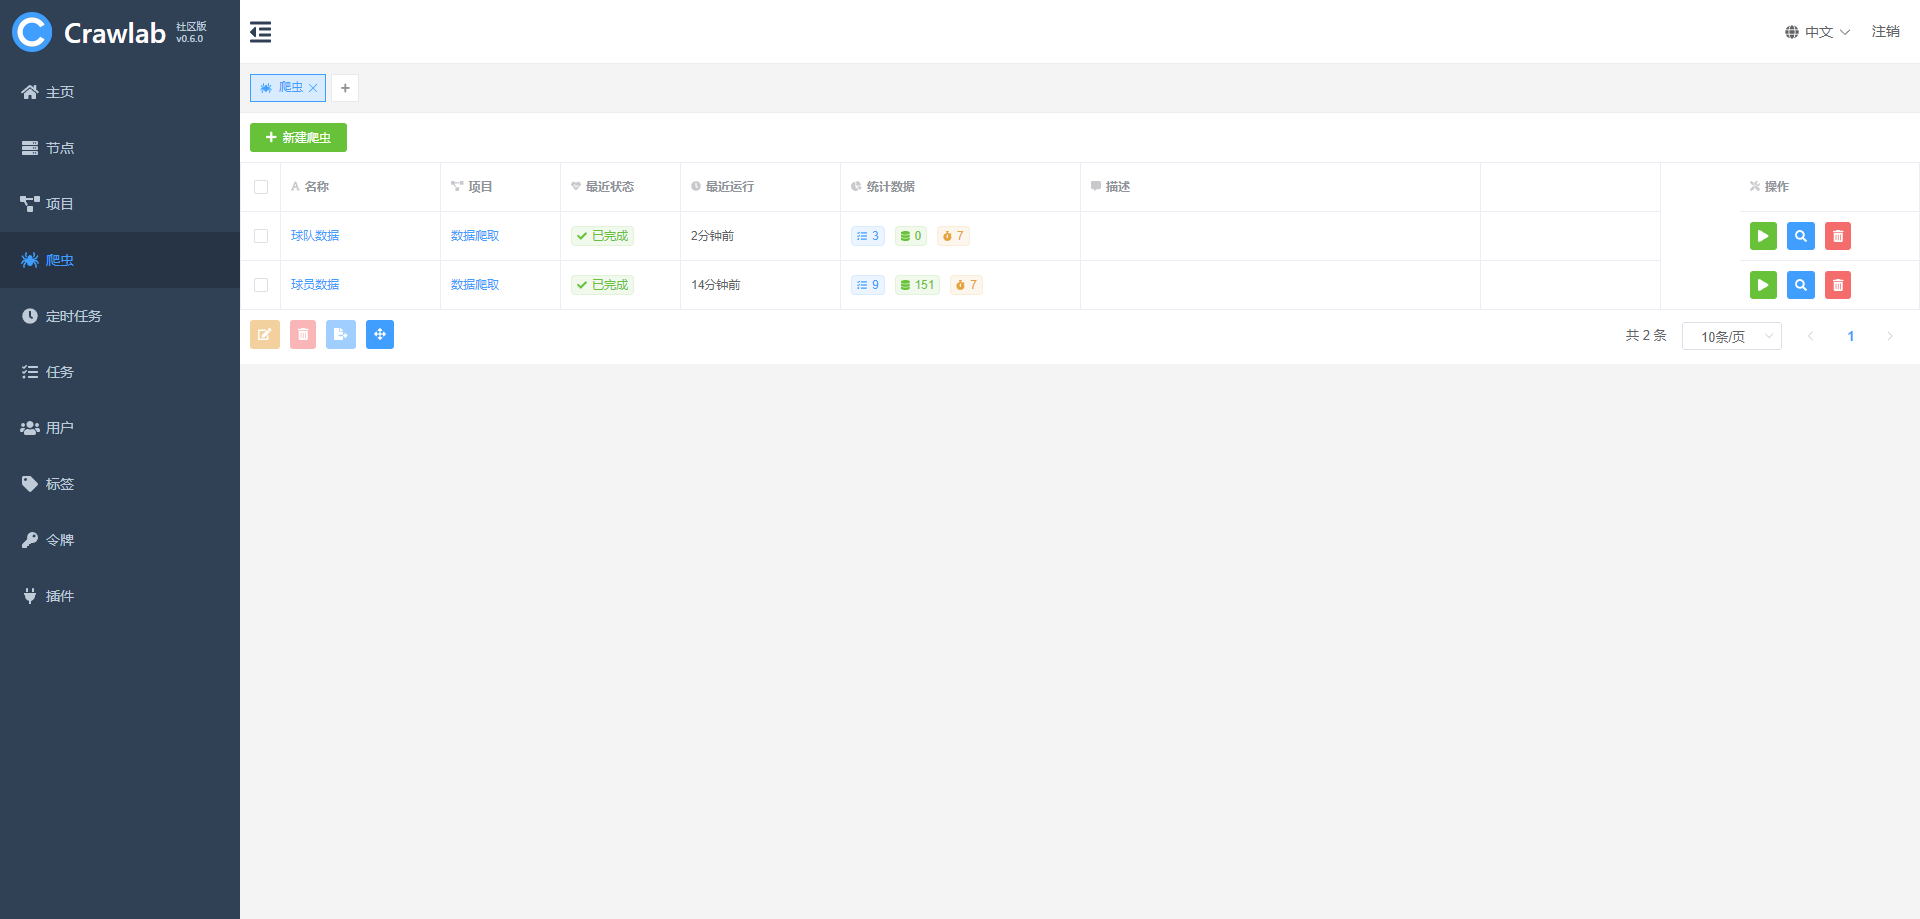
Task: Open the 项目 projects page
Action: 120,204
